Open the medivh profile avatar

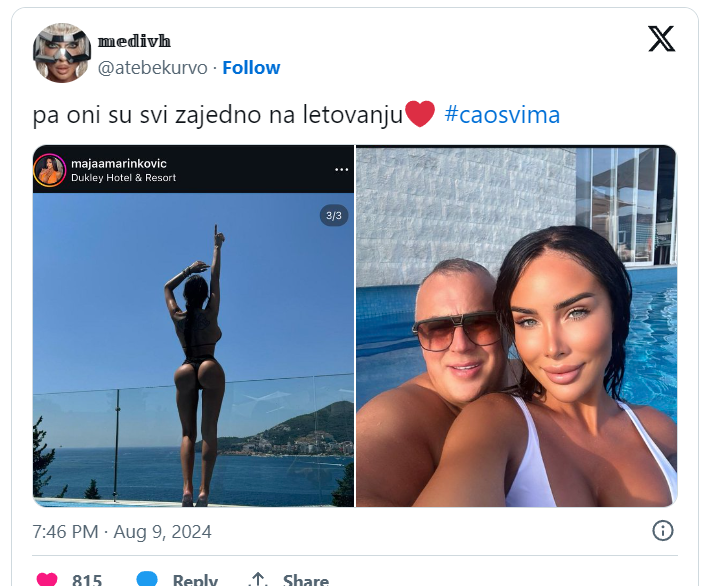click(62, 53)
